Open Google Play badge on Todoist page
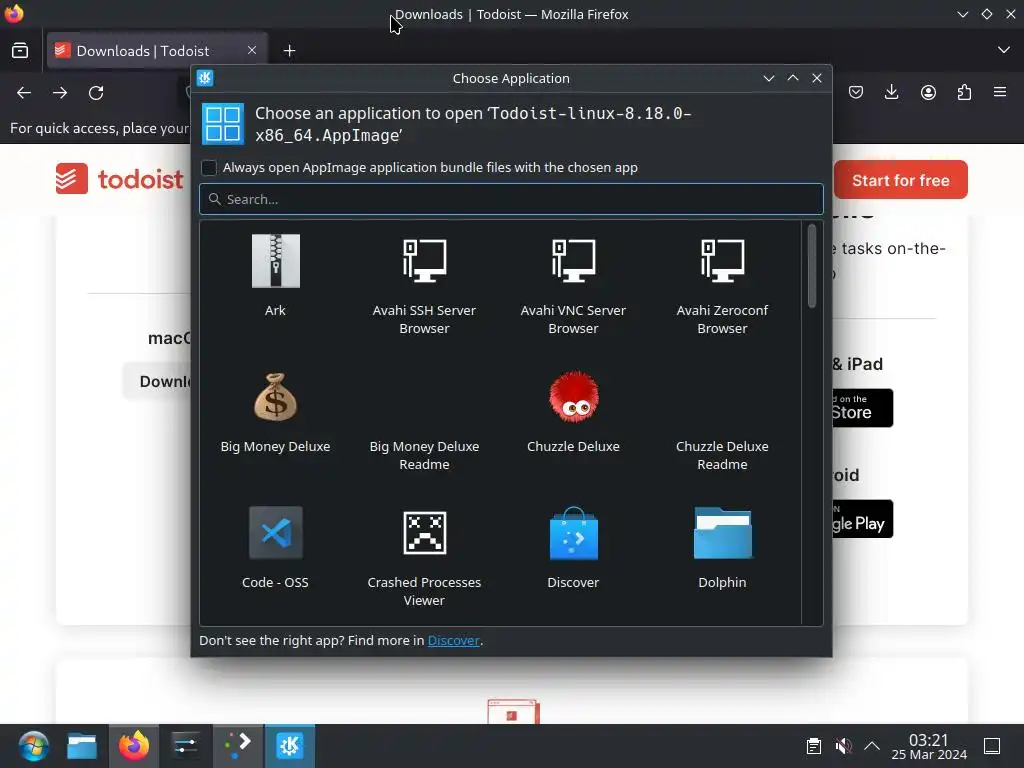Screen dimensions: 1024x768 (861, 519)
